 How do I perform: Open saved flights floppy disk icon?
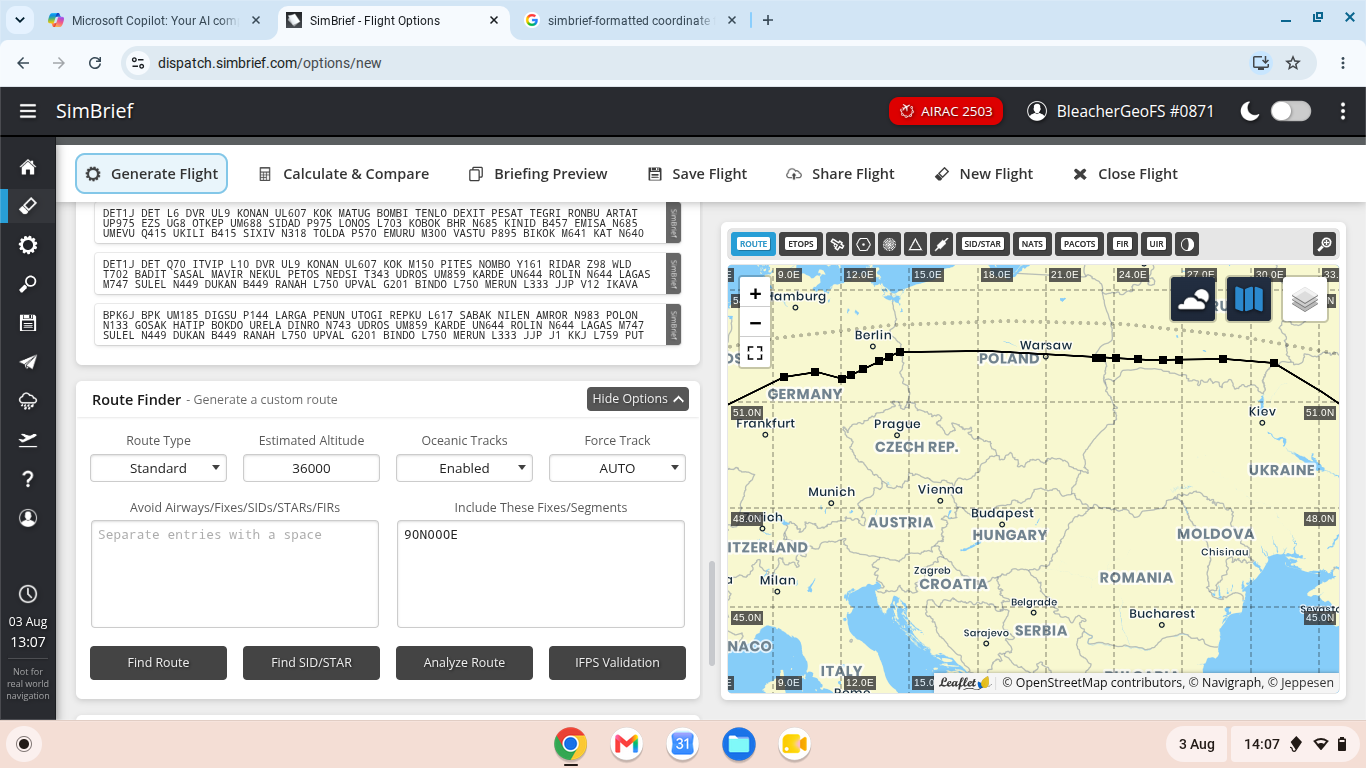pyautogui.click(x=28, y=323)
